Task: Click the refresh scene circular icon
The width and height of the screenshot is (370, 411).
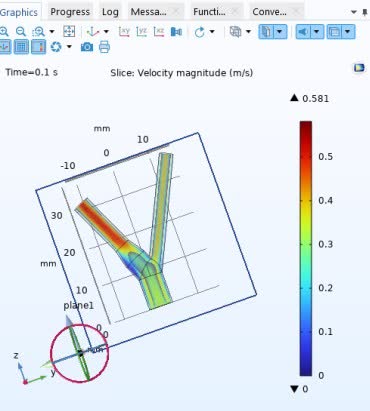Action: point(56,47)
